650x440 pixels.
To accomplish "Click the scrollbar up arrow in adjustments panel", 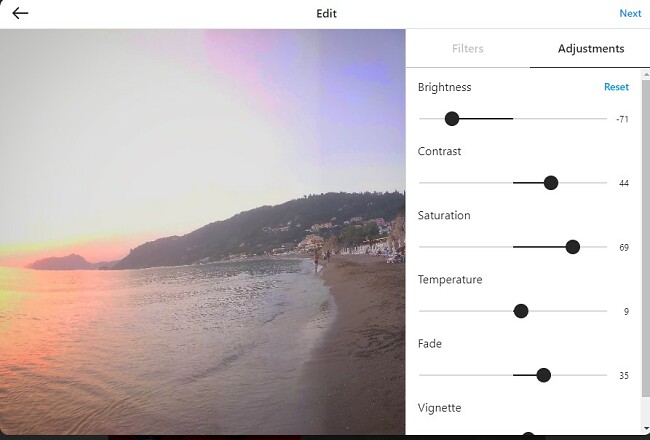I will (646, 75).
